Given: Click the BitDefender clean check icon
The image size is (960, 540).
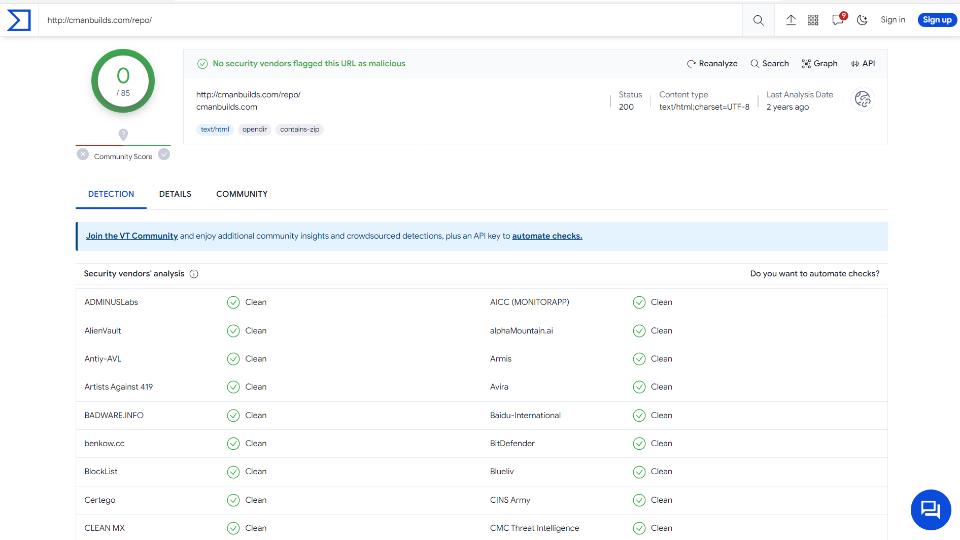Looking at the screenshot, I should pyautogui.click(x=639, y=443).
